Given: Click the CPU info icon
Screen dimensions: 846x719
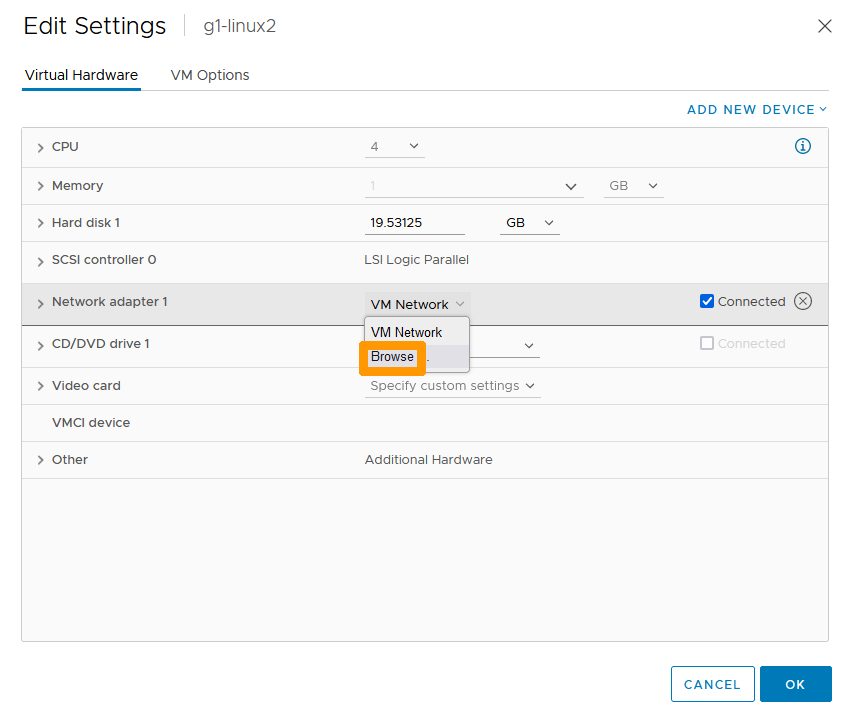Looking at the screenshot, I should coord(802,147).
